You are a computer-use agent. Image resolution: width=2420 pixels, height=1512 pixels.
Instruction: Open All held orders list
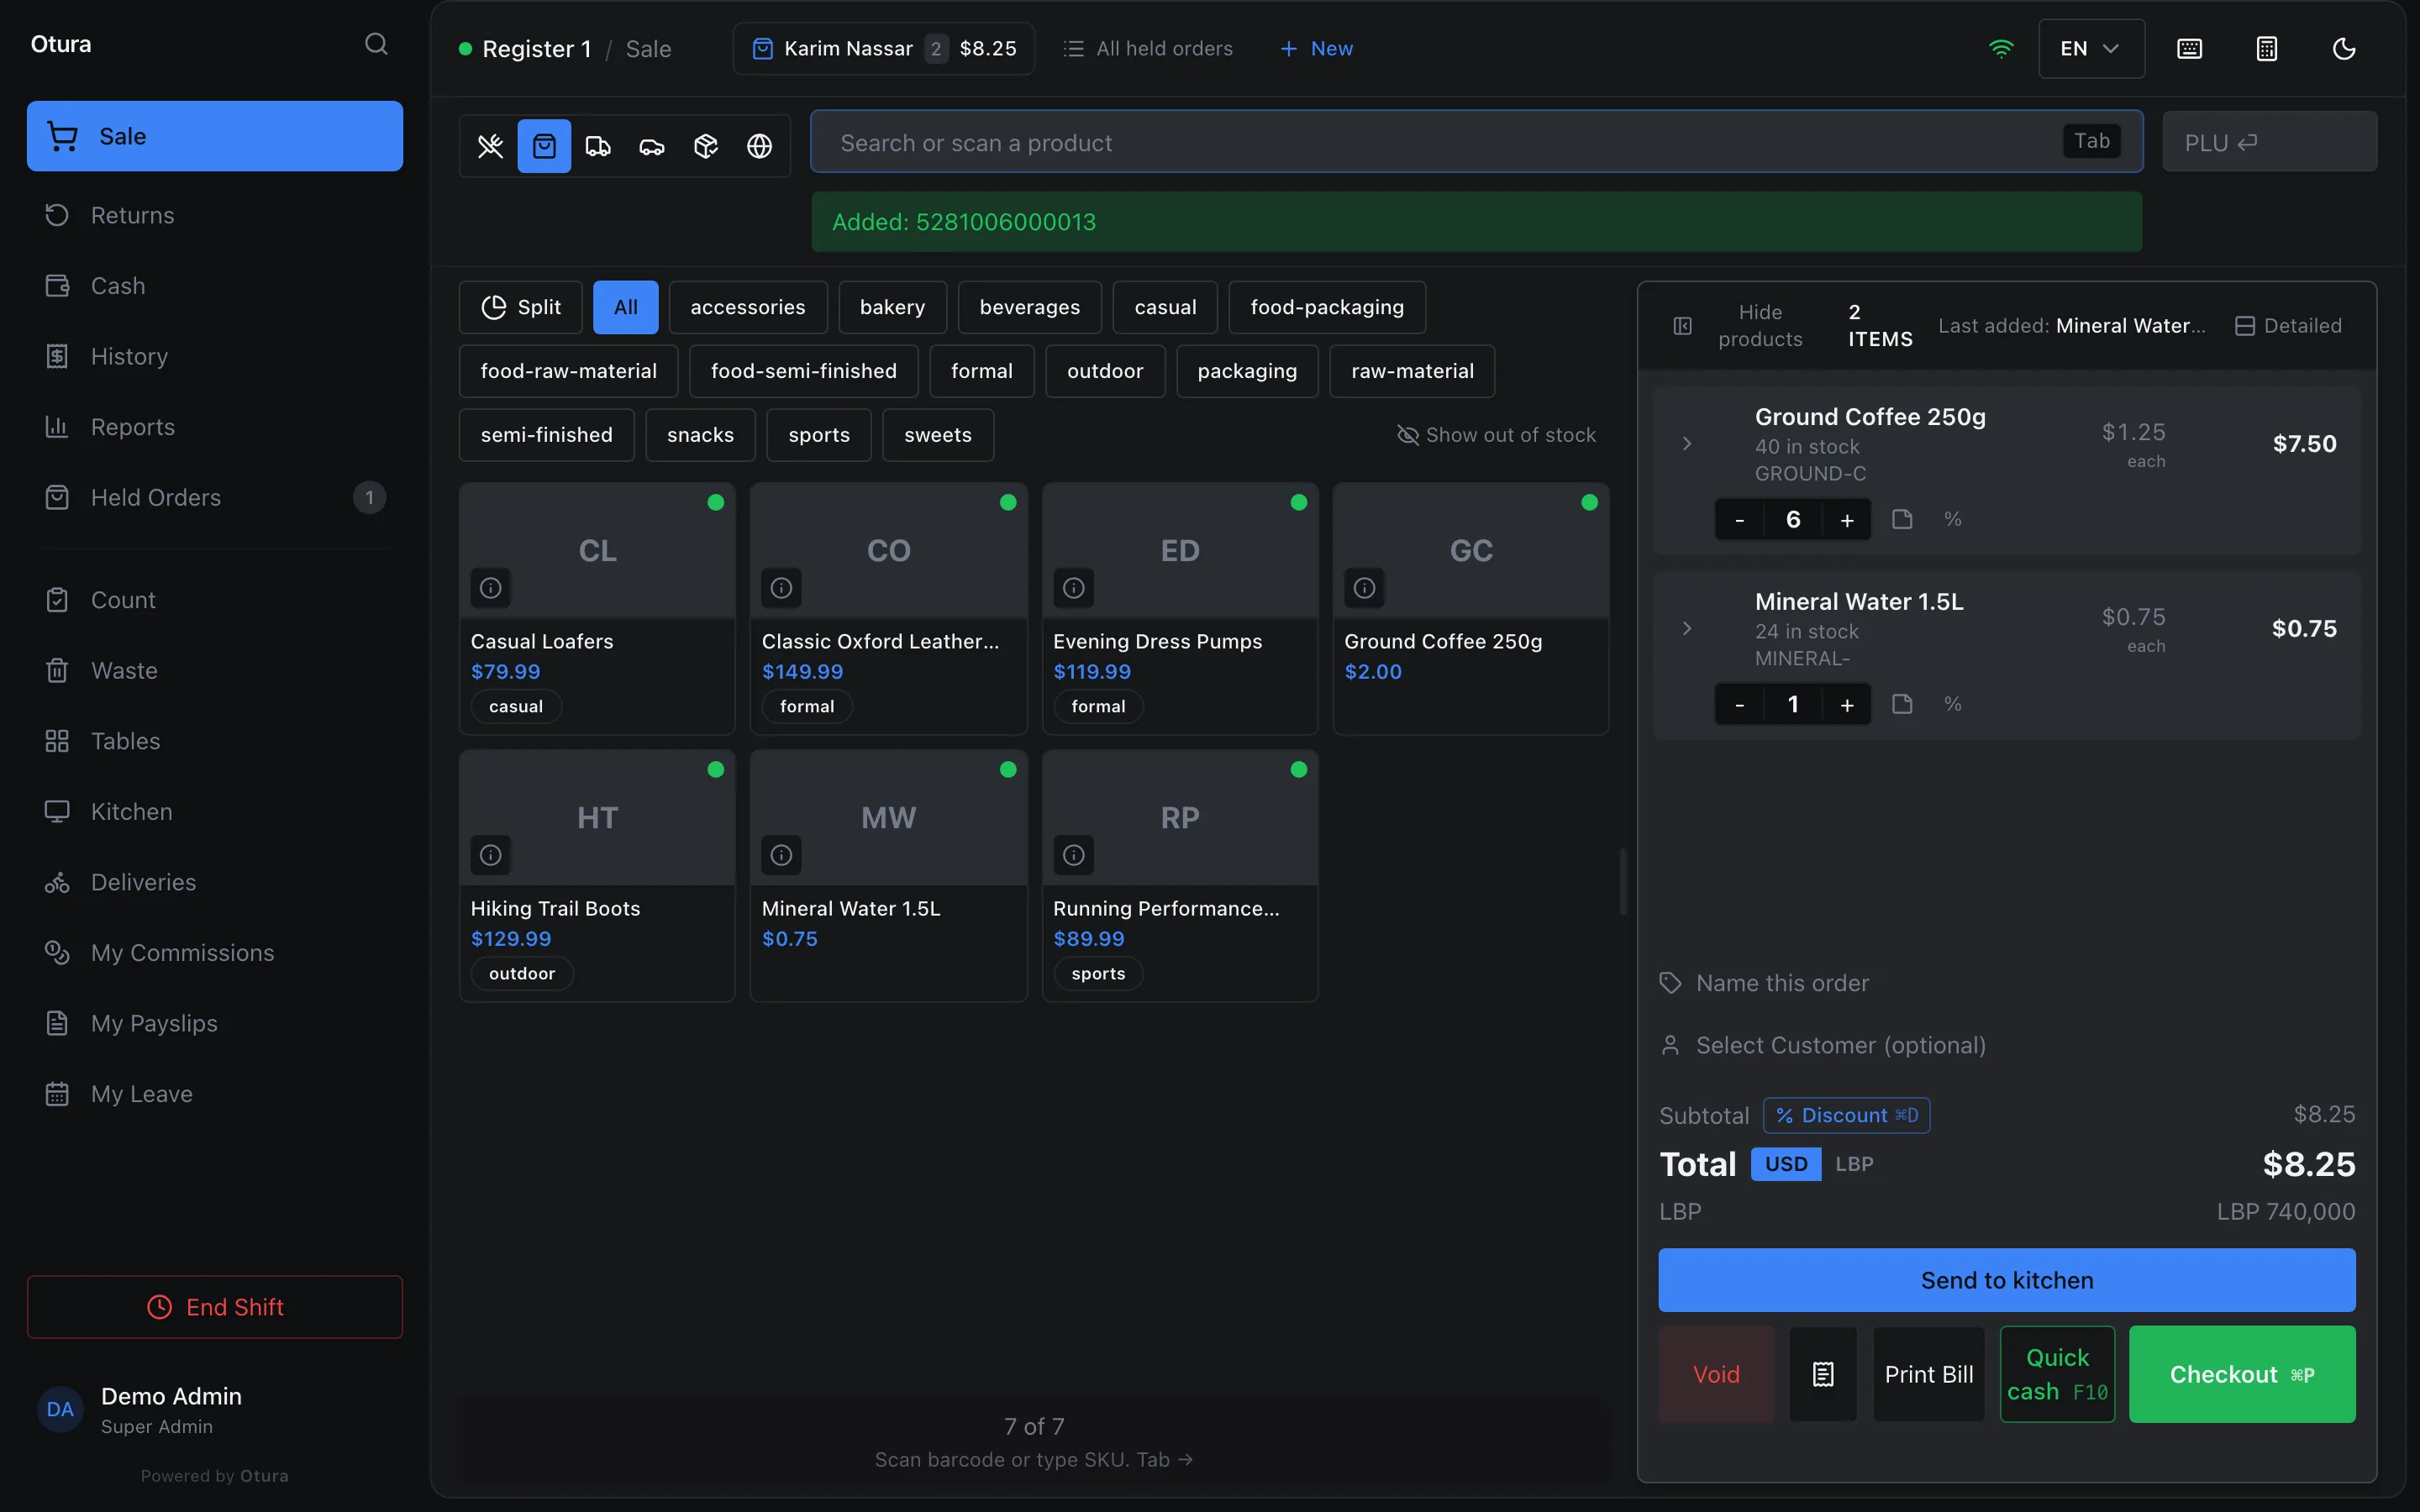click(x=1147, y=49)
